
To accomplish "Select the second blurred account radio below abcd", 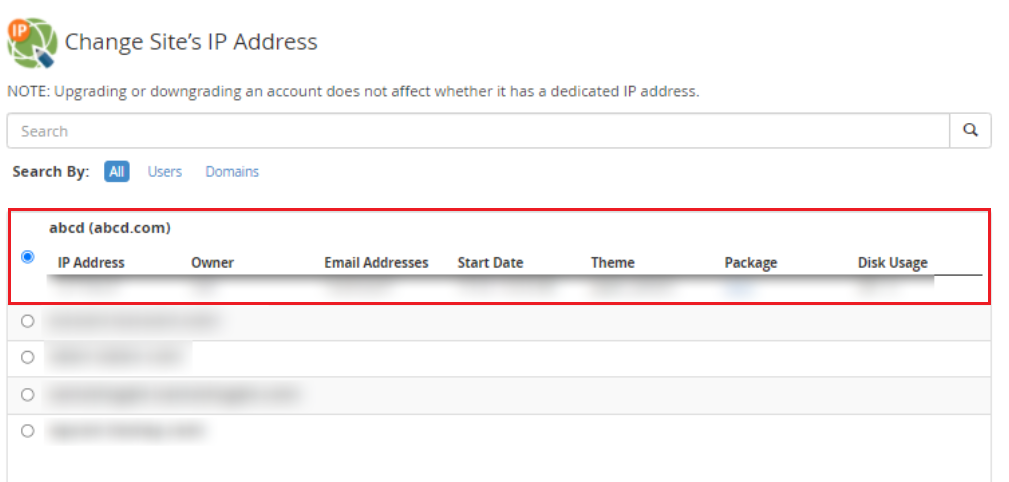I will coord(28,357).
